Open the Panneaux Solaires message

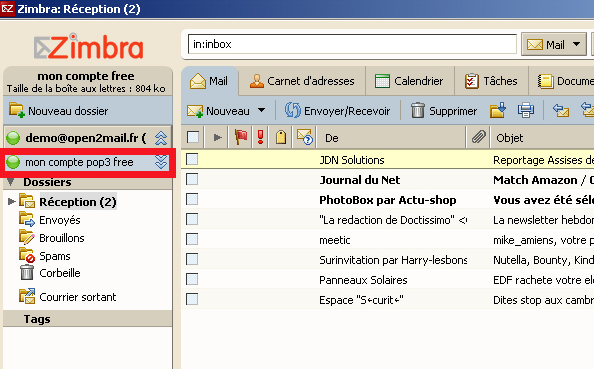[388, 280]
